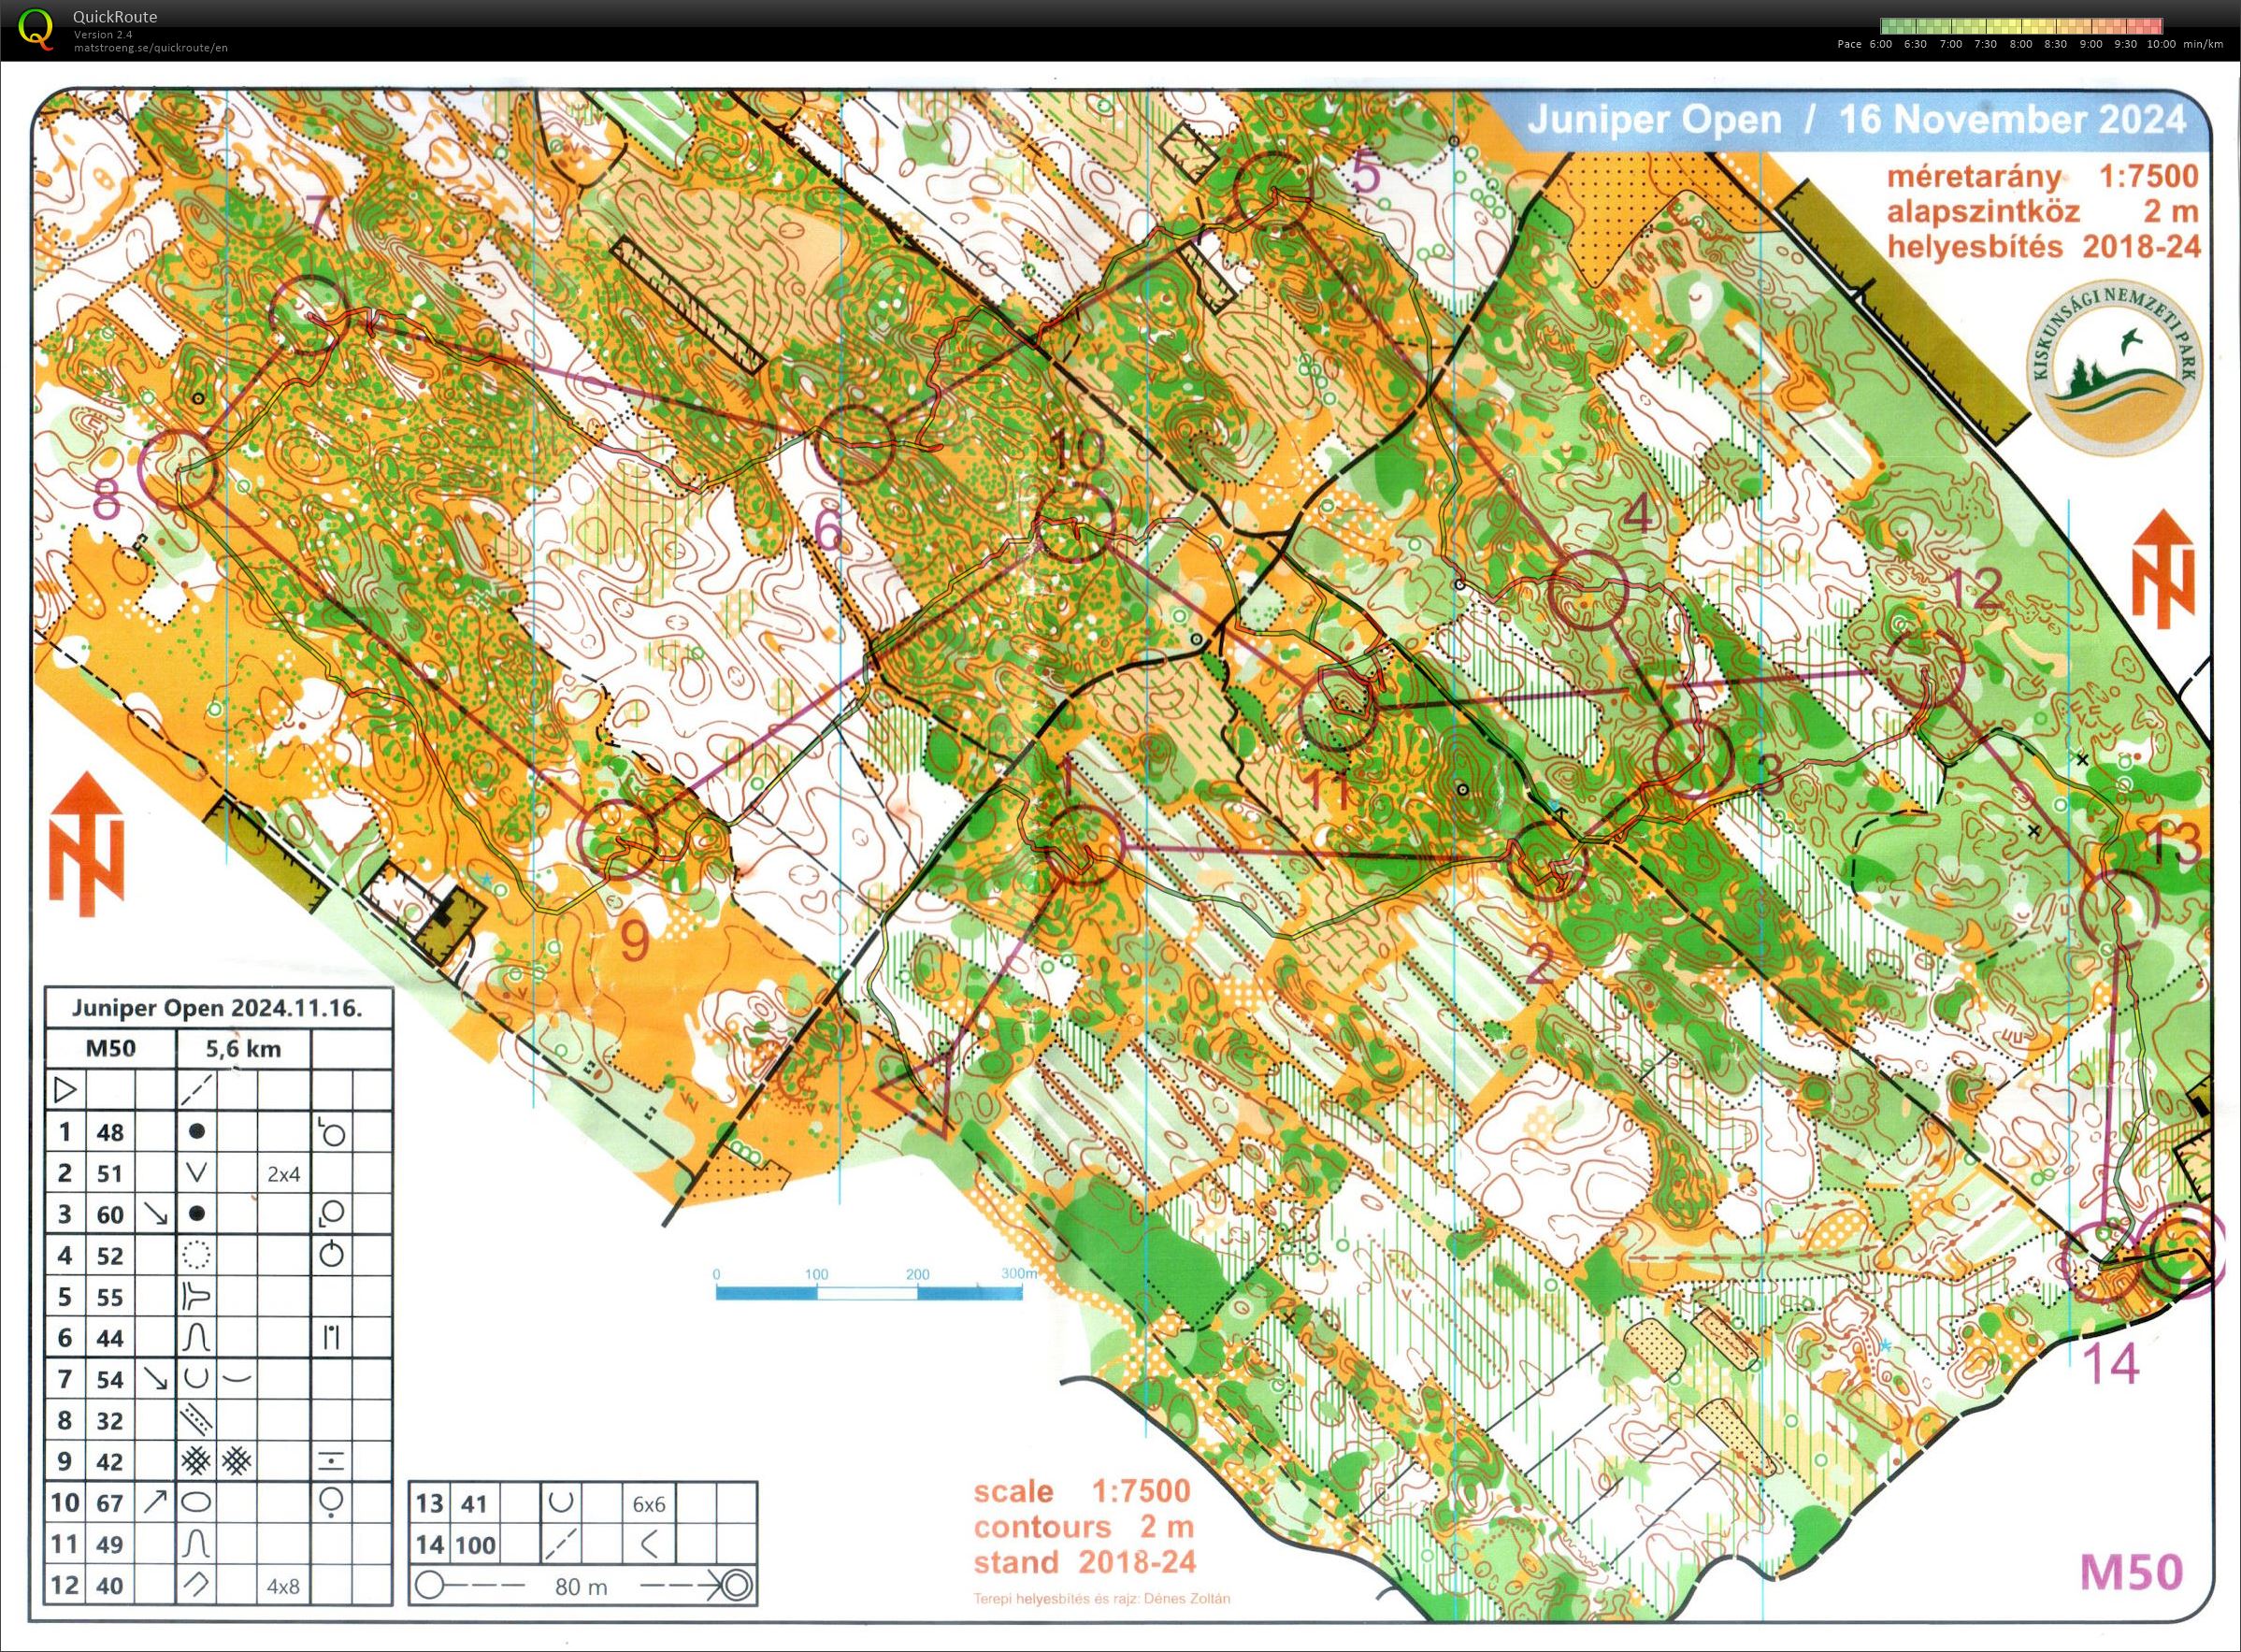Click the control circle labelled 2
The width and height of the screenshot is (2241, 1652).
[x=1547, y=861]
